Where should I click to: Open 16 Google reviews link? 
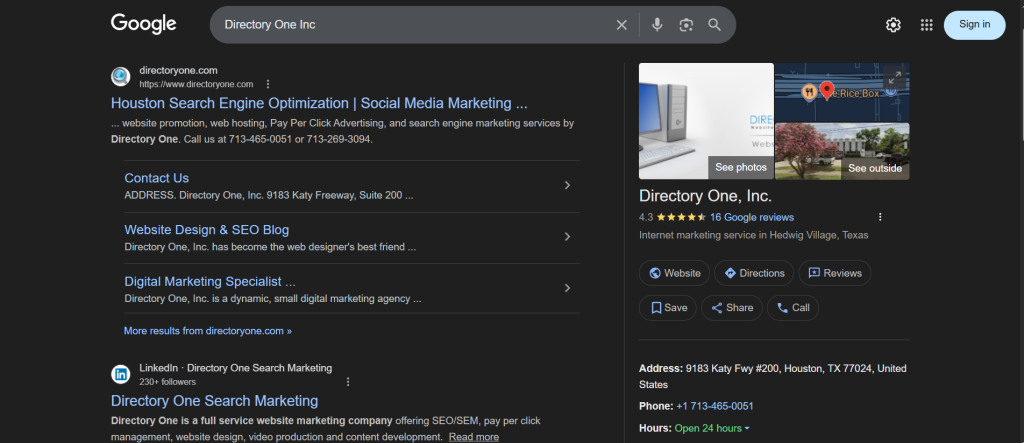pyautogui.click(x=751, y=217)
